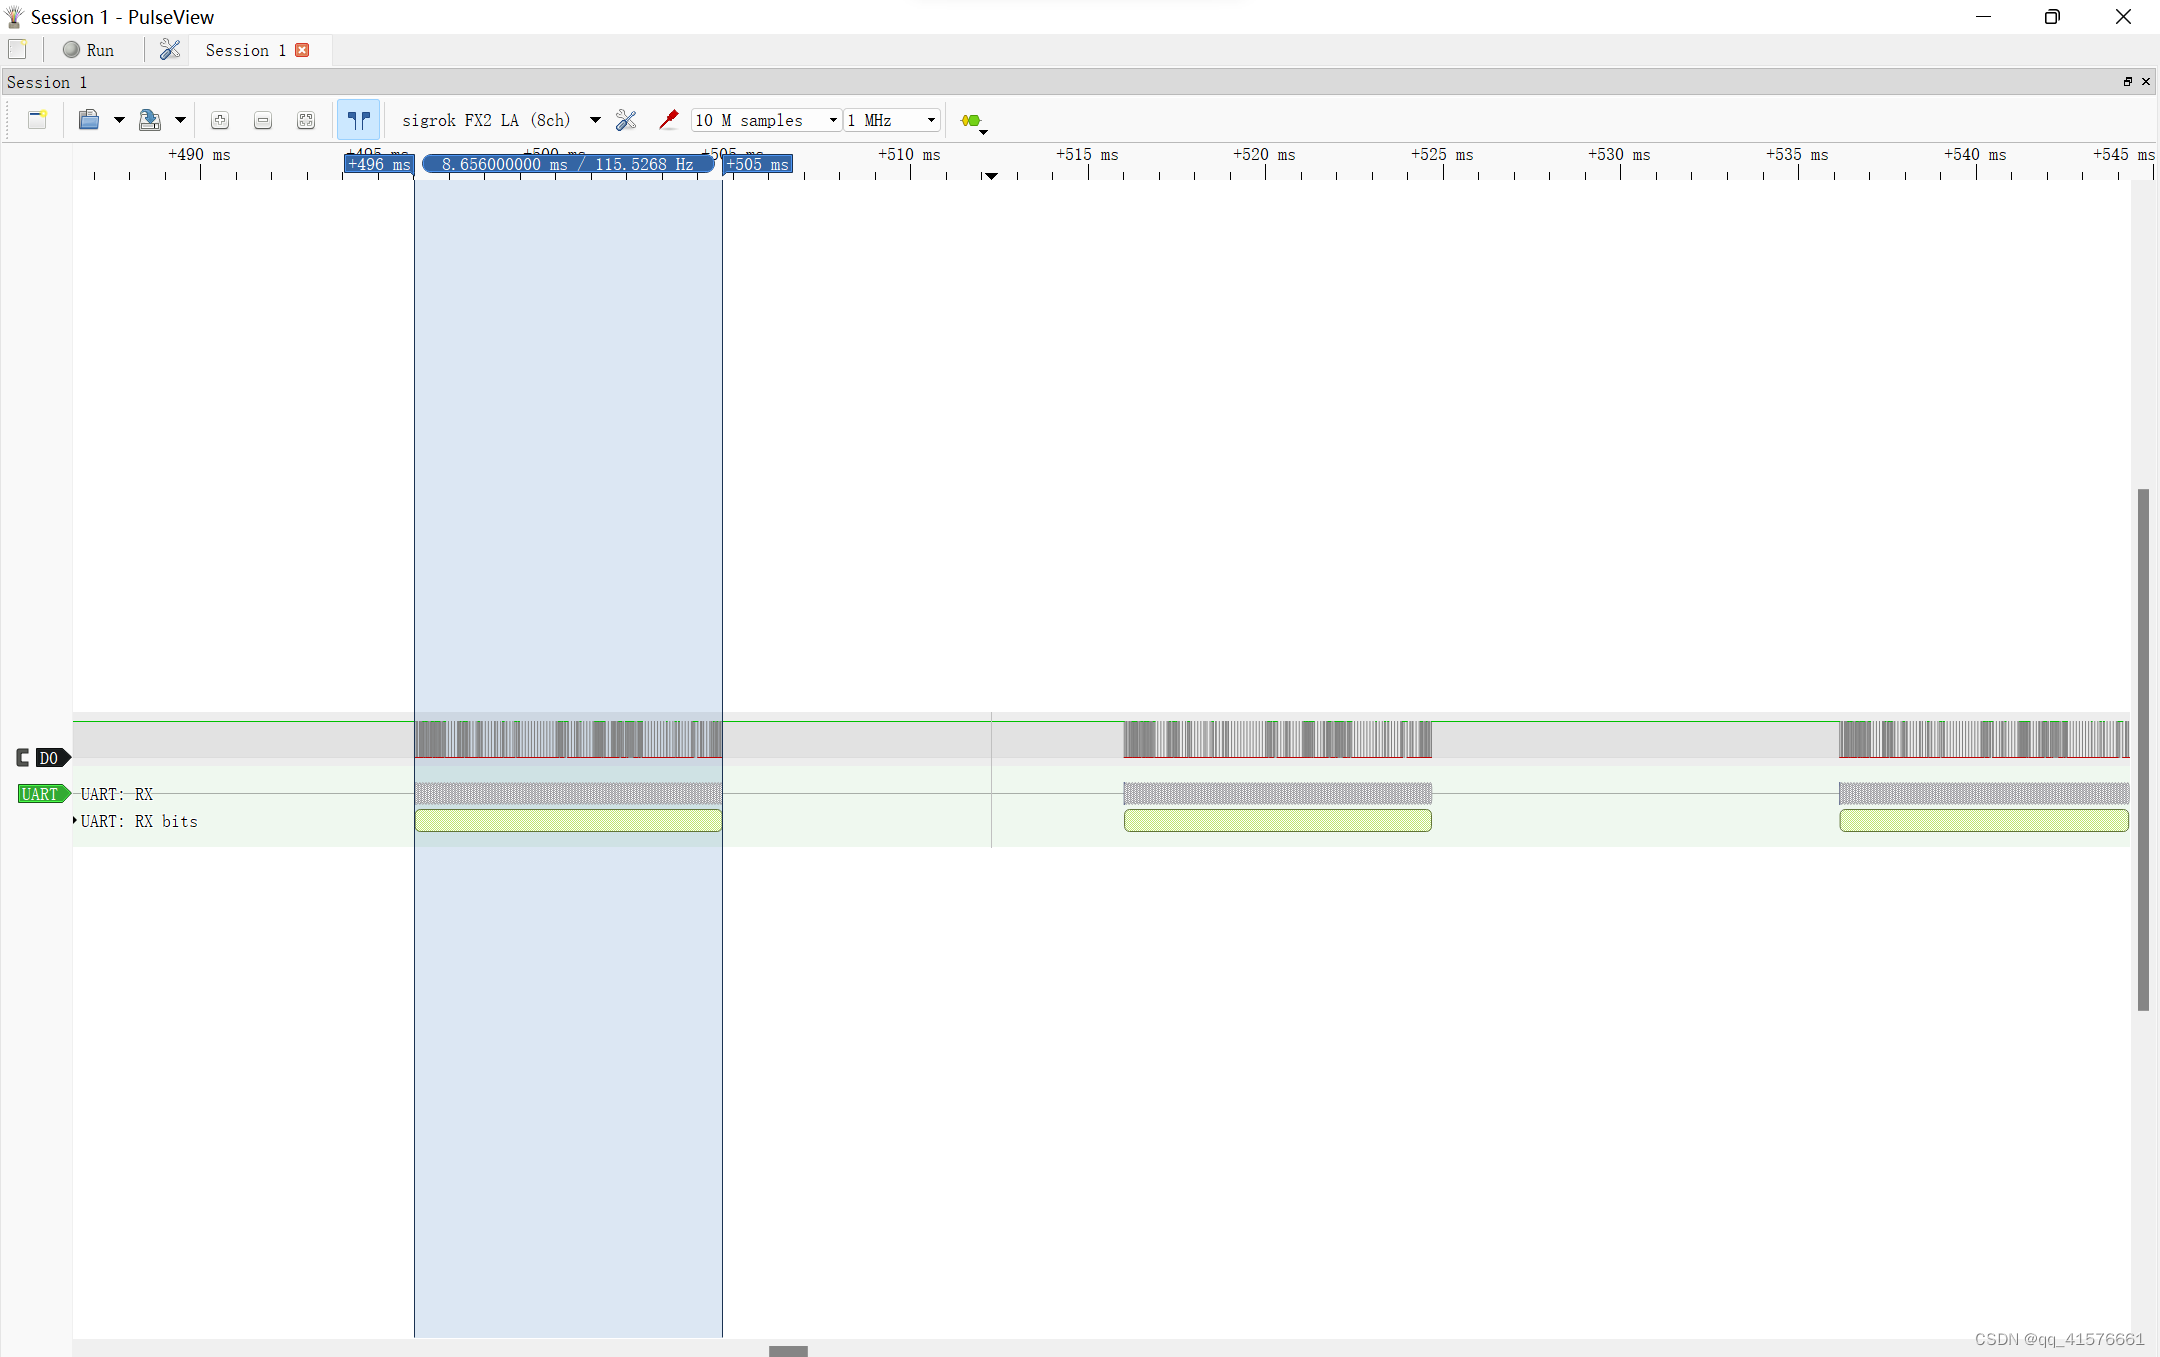Viewport: 2160px width, 1357px height.
Task: Switch to the Session 1 tab
Action: coord(243,50)
